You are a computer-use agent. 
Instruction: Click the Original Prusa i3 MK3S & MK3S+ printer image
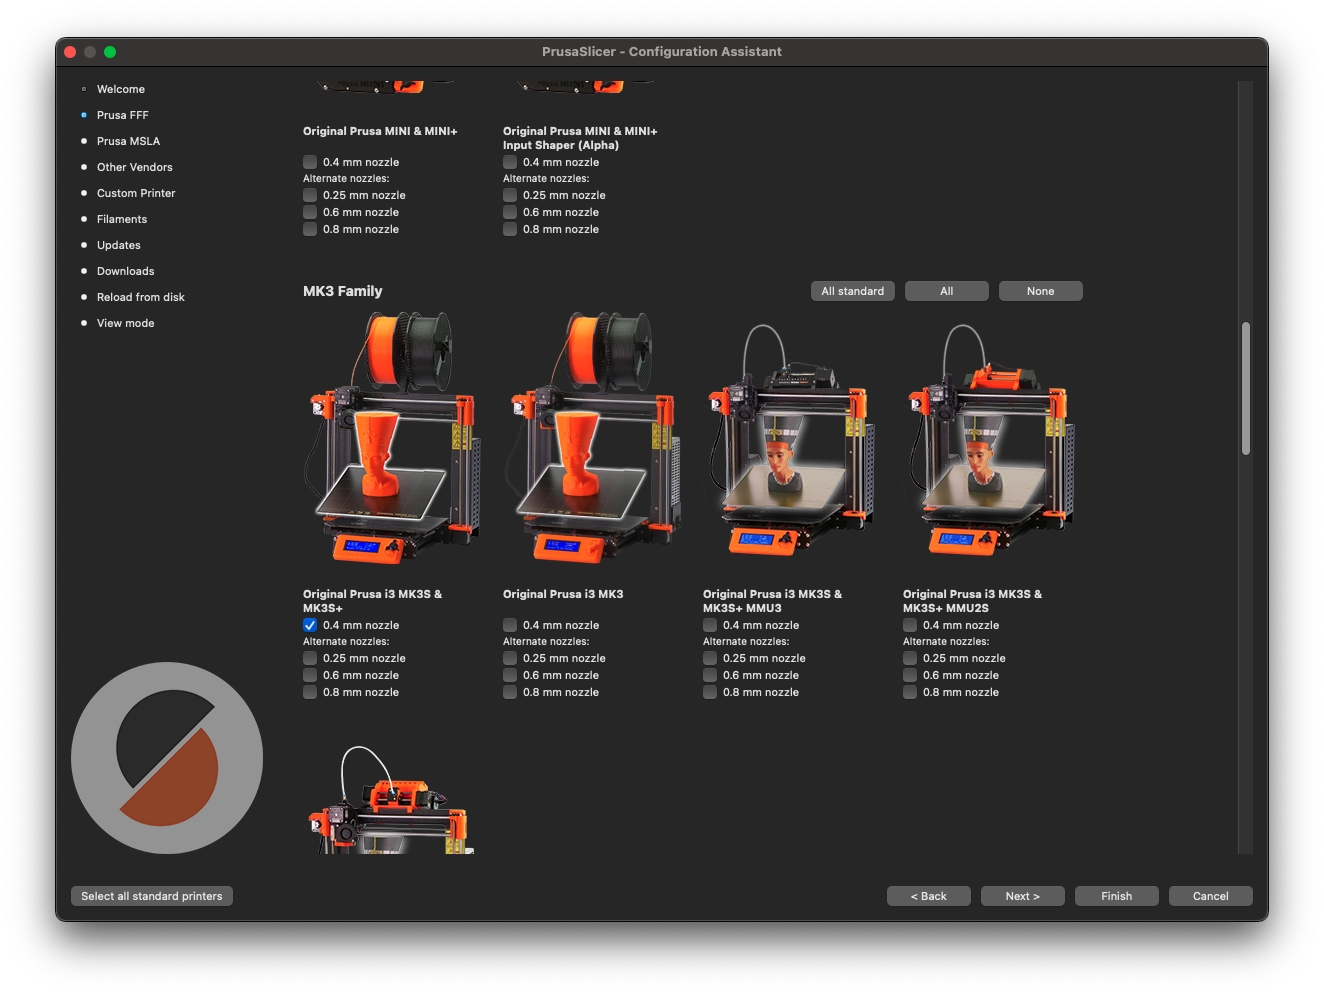tap(391, 437)
